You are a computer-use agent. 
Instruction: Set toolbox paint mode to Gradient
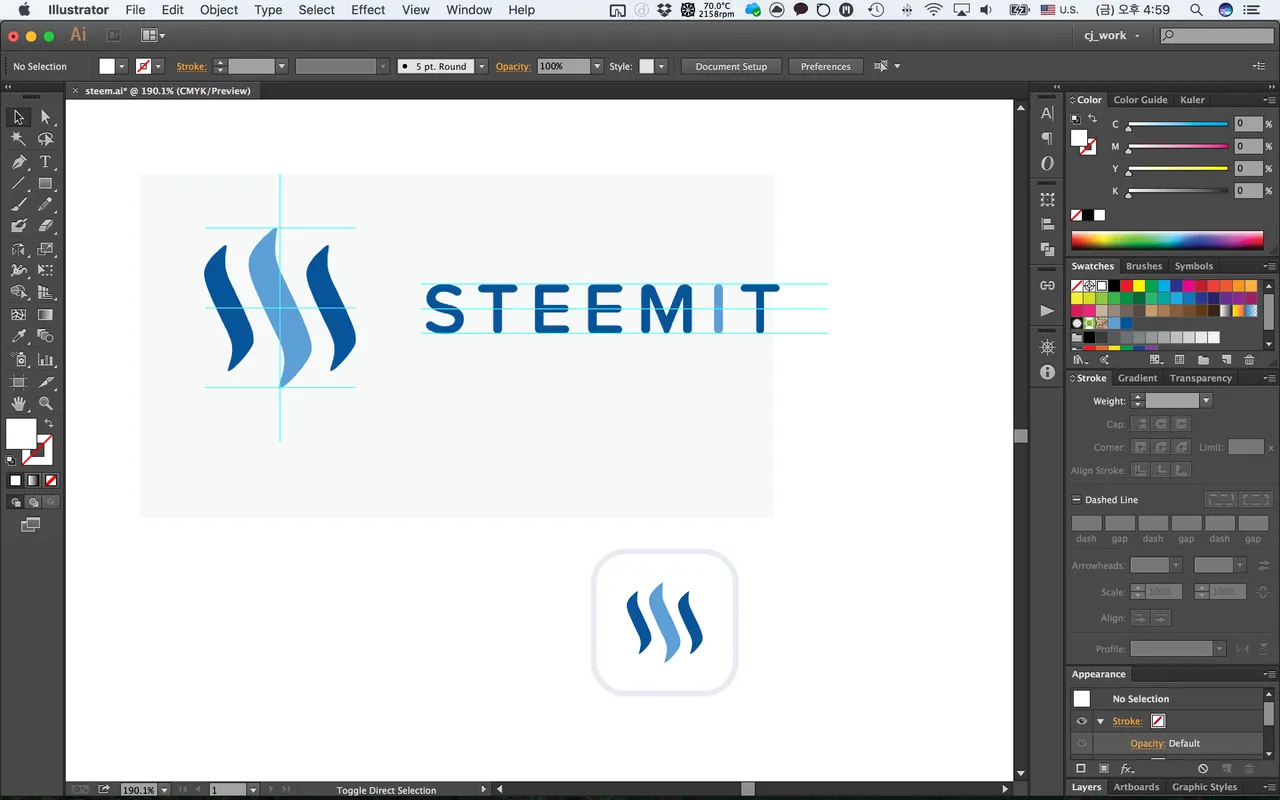(33, 480)
